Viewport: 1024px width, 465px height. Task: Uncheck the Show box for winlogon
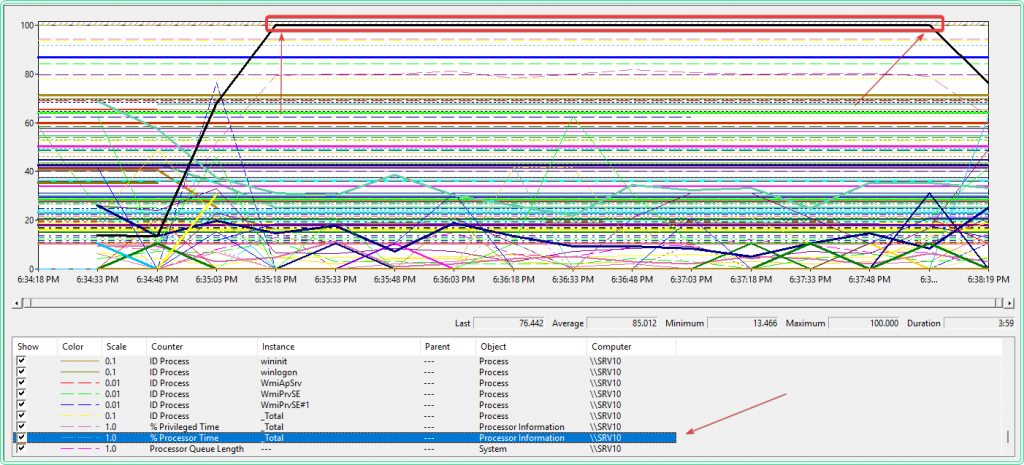[21, 372]
